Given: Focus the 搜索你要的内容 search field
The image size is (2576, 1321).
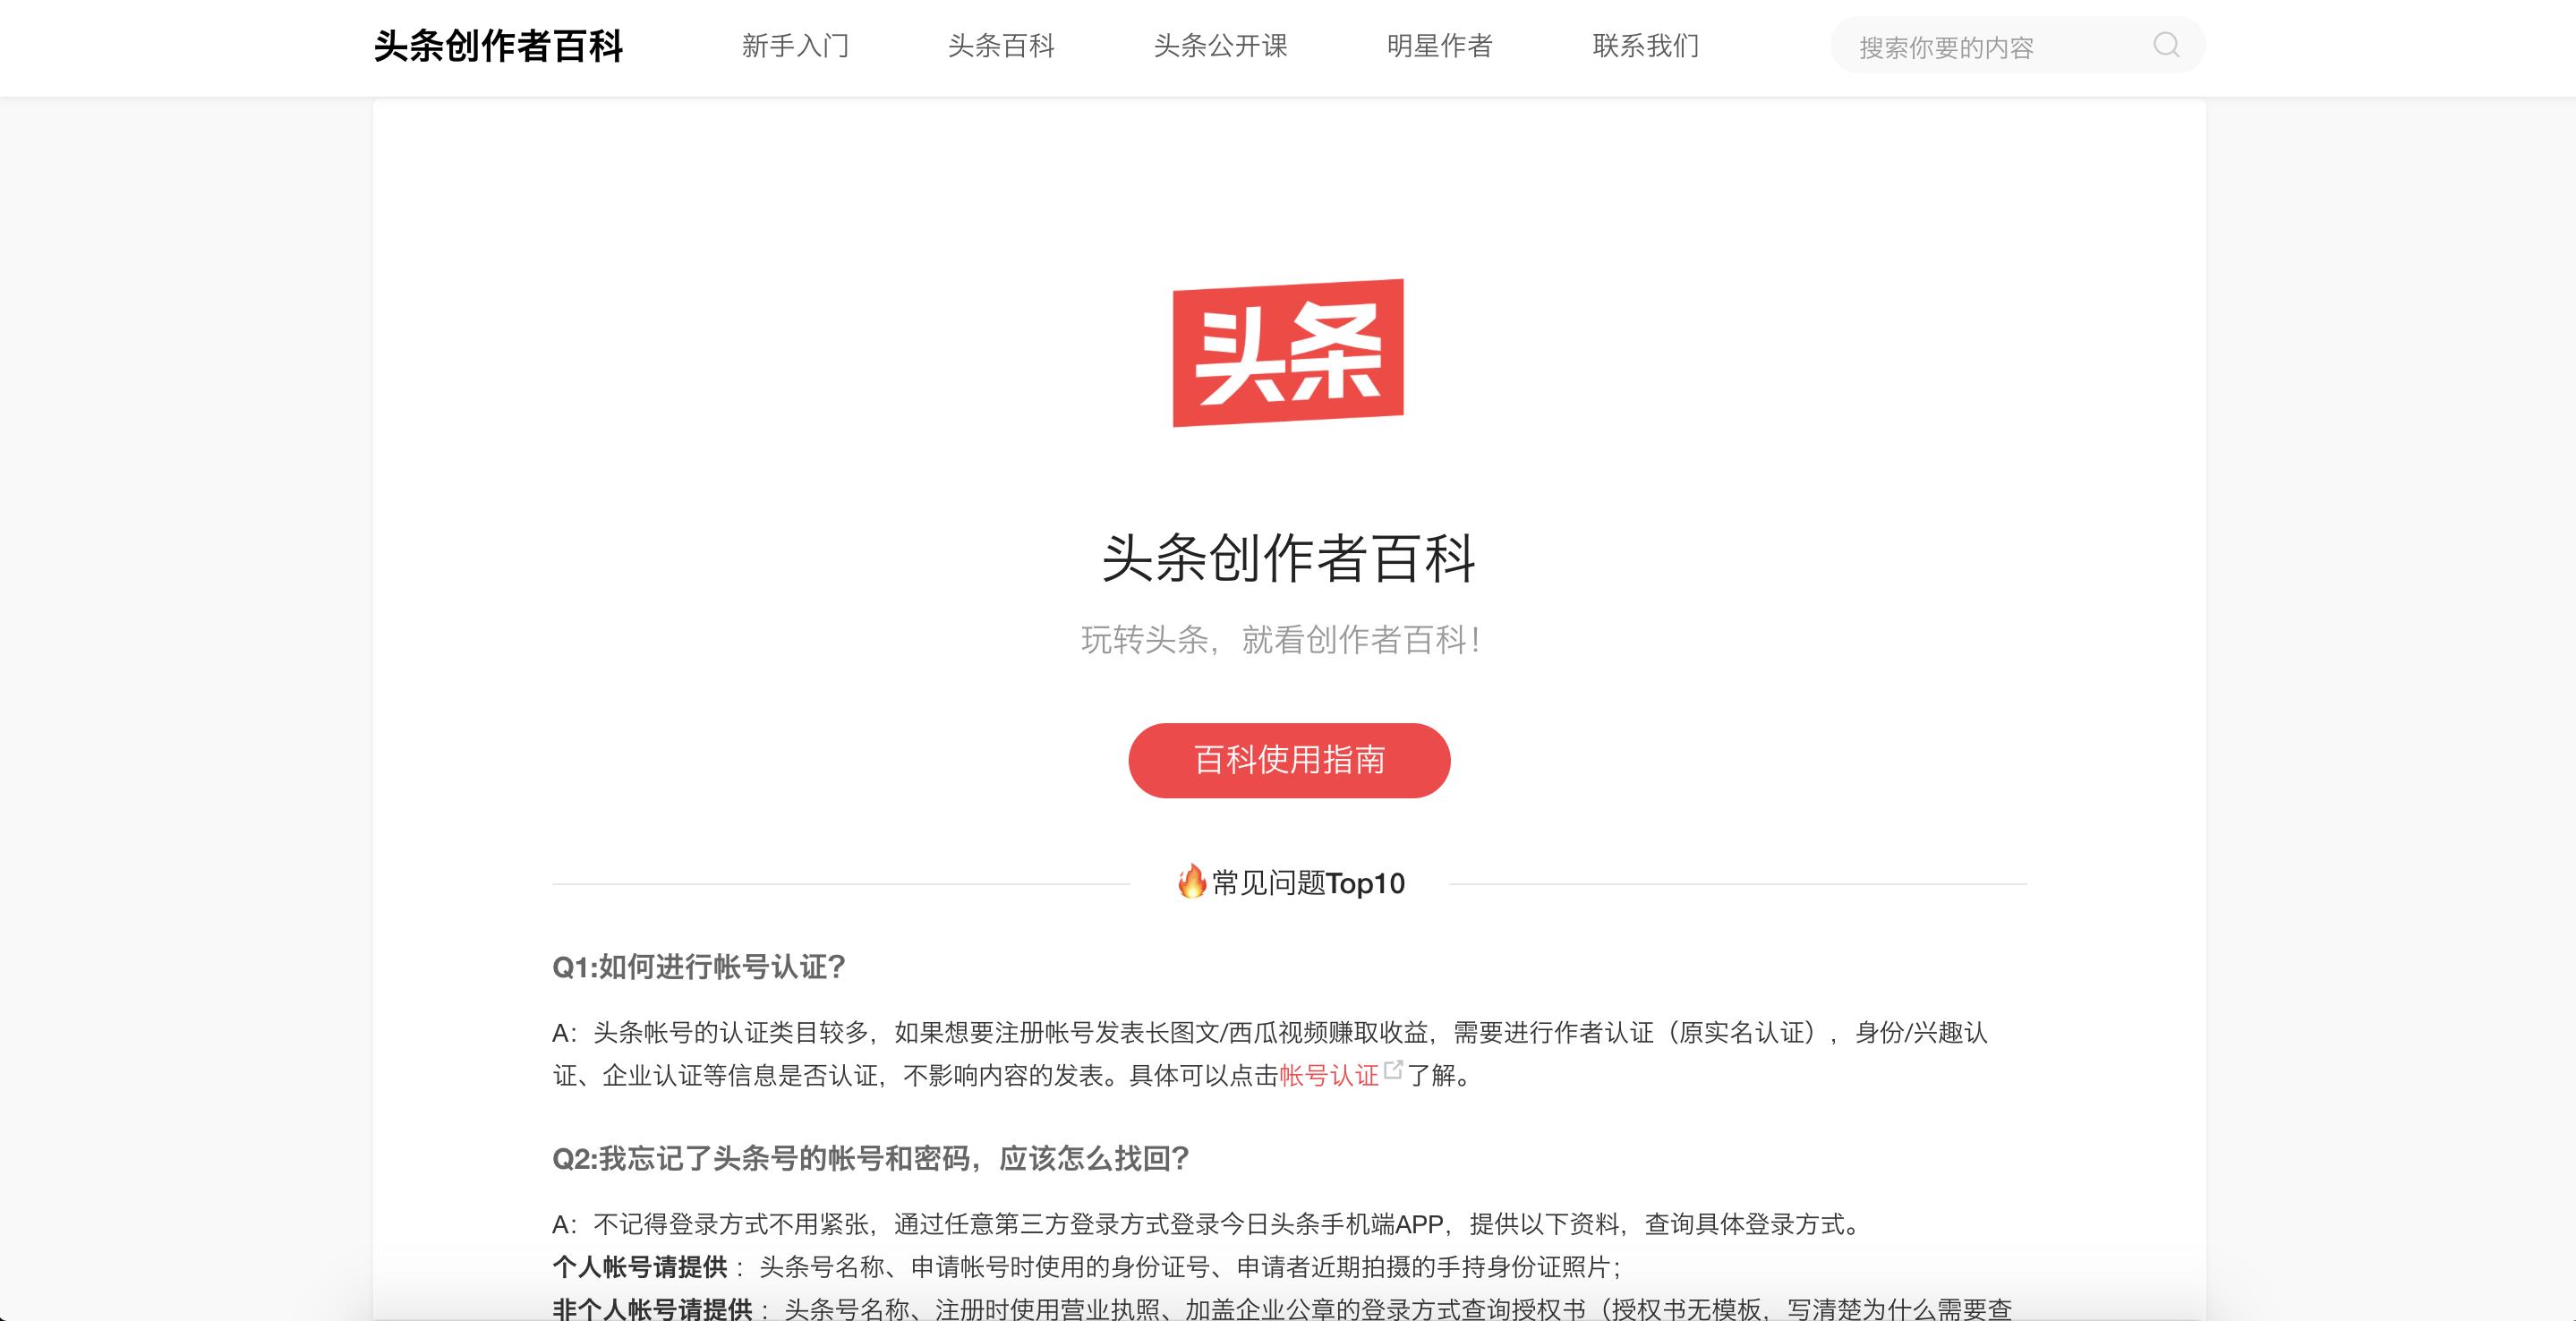Looking at the screenshot, I should point(2000,46).
